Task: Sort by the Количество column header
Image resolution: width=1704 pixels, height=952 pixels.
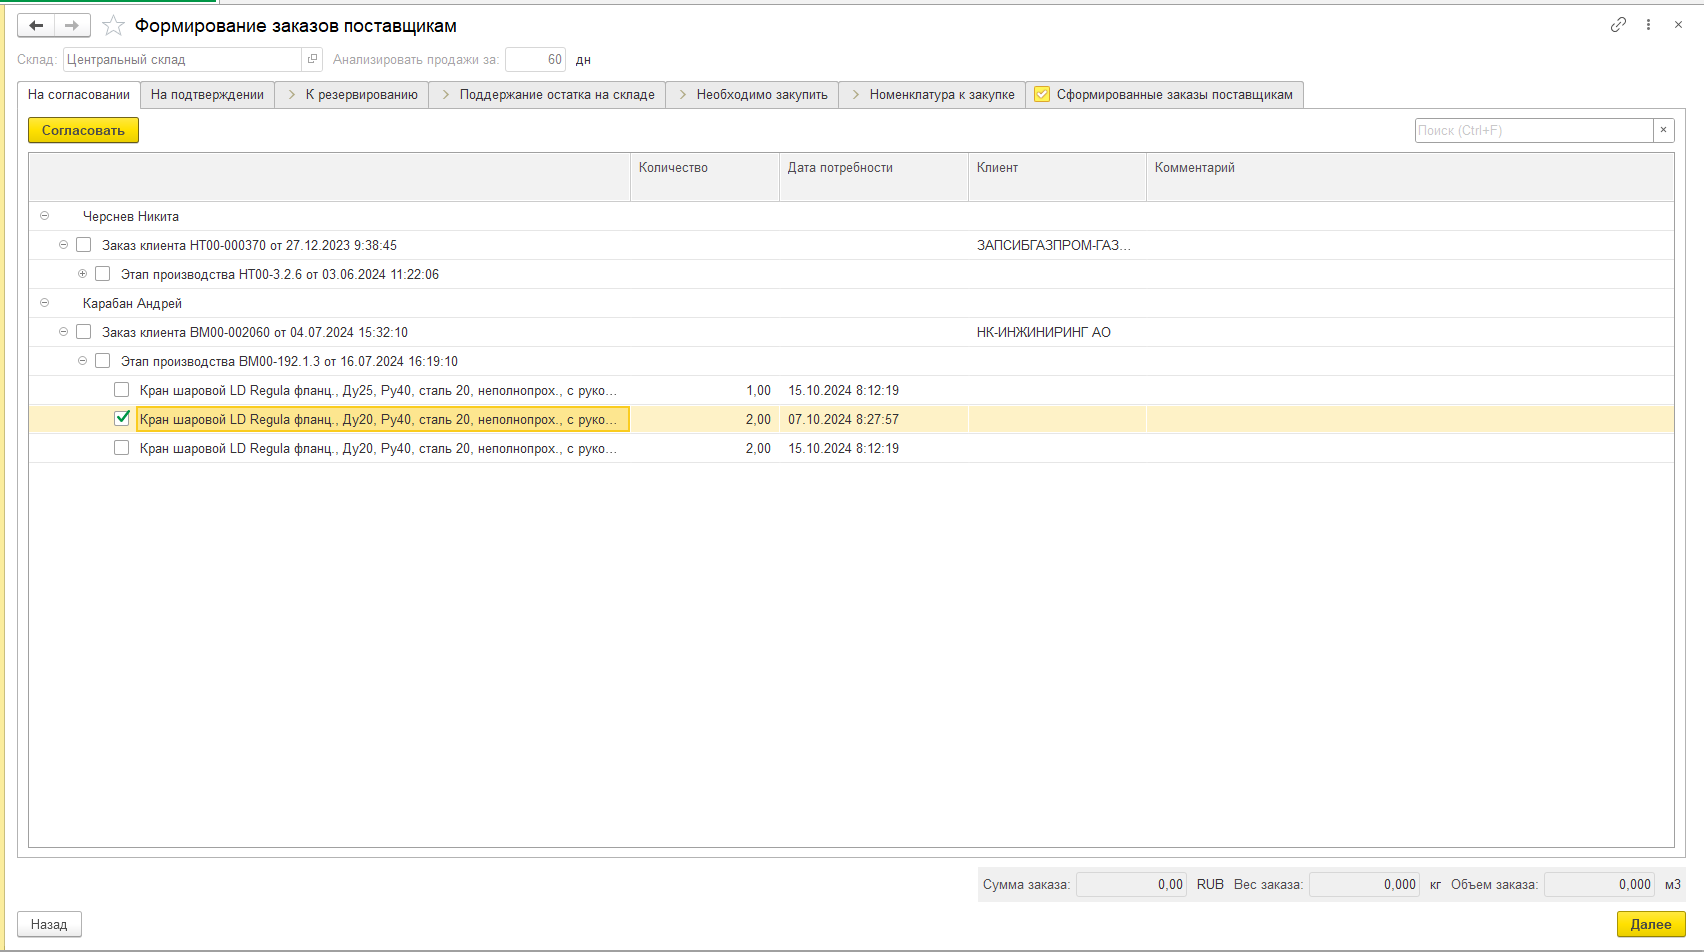Action: click(x=705, y=177)
